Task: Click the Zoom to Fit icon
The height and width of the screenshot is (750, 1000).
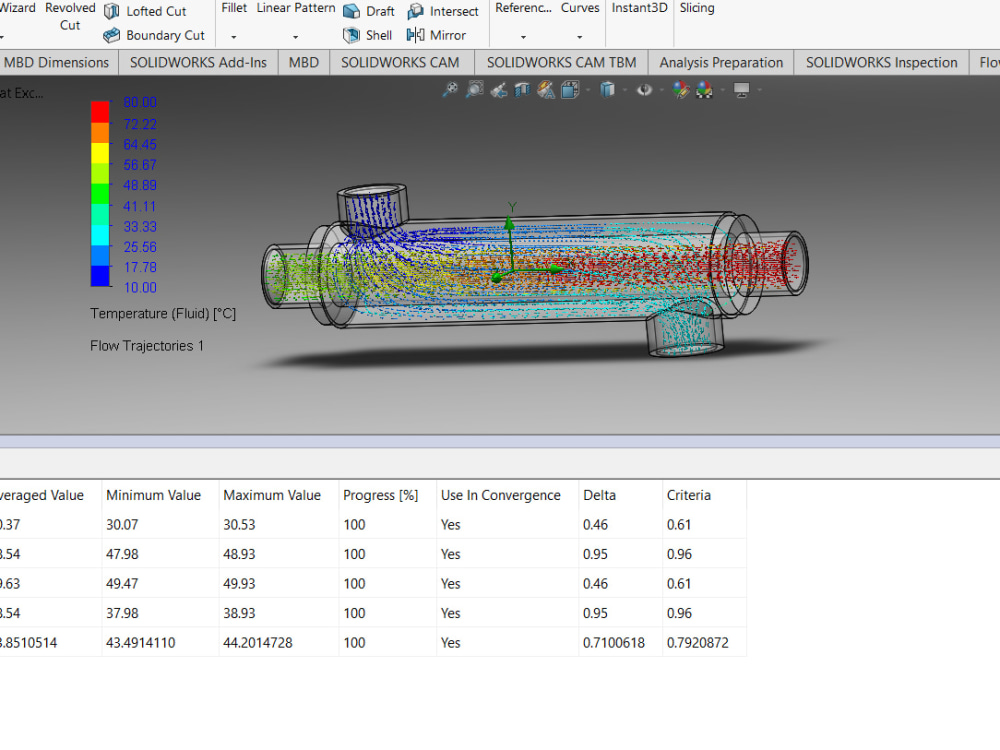Action: [451, 90]
